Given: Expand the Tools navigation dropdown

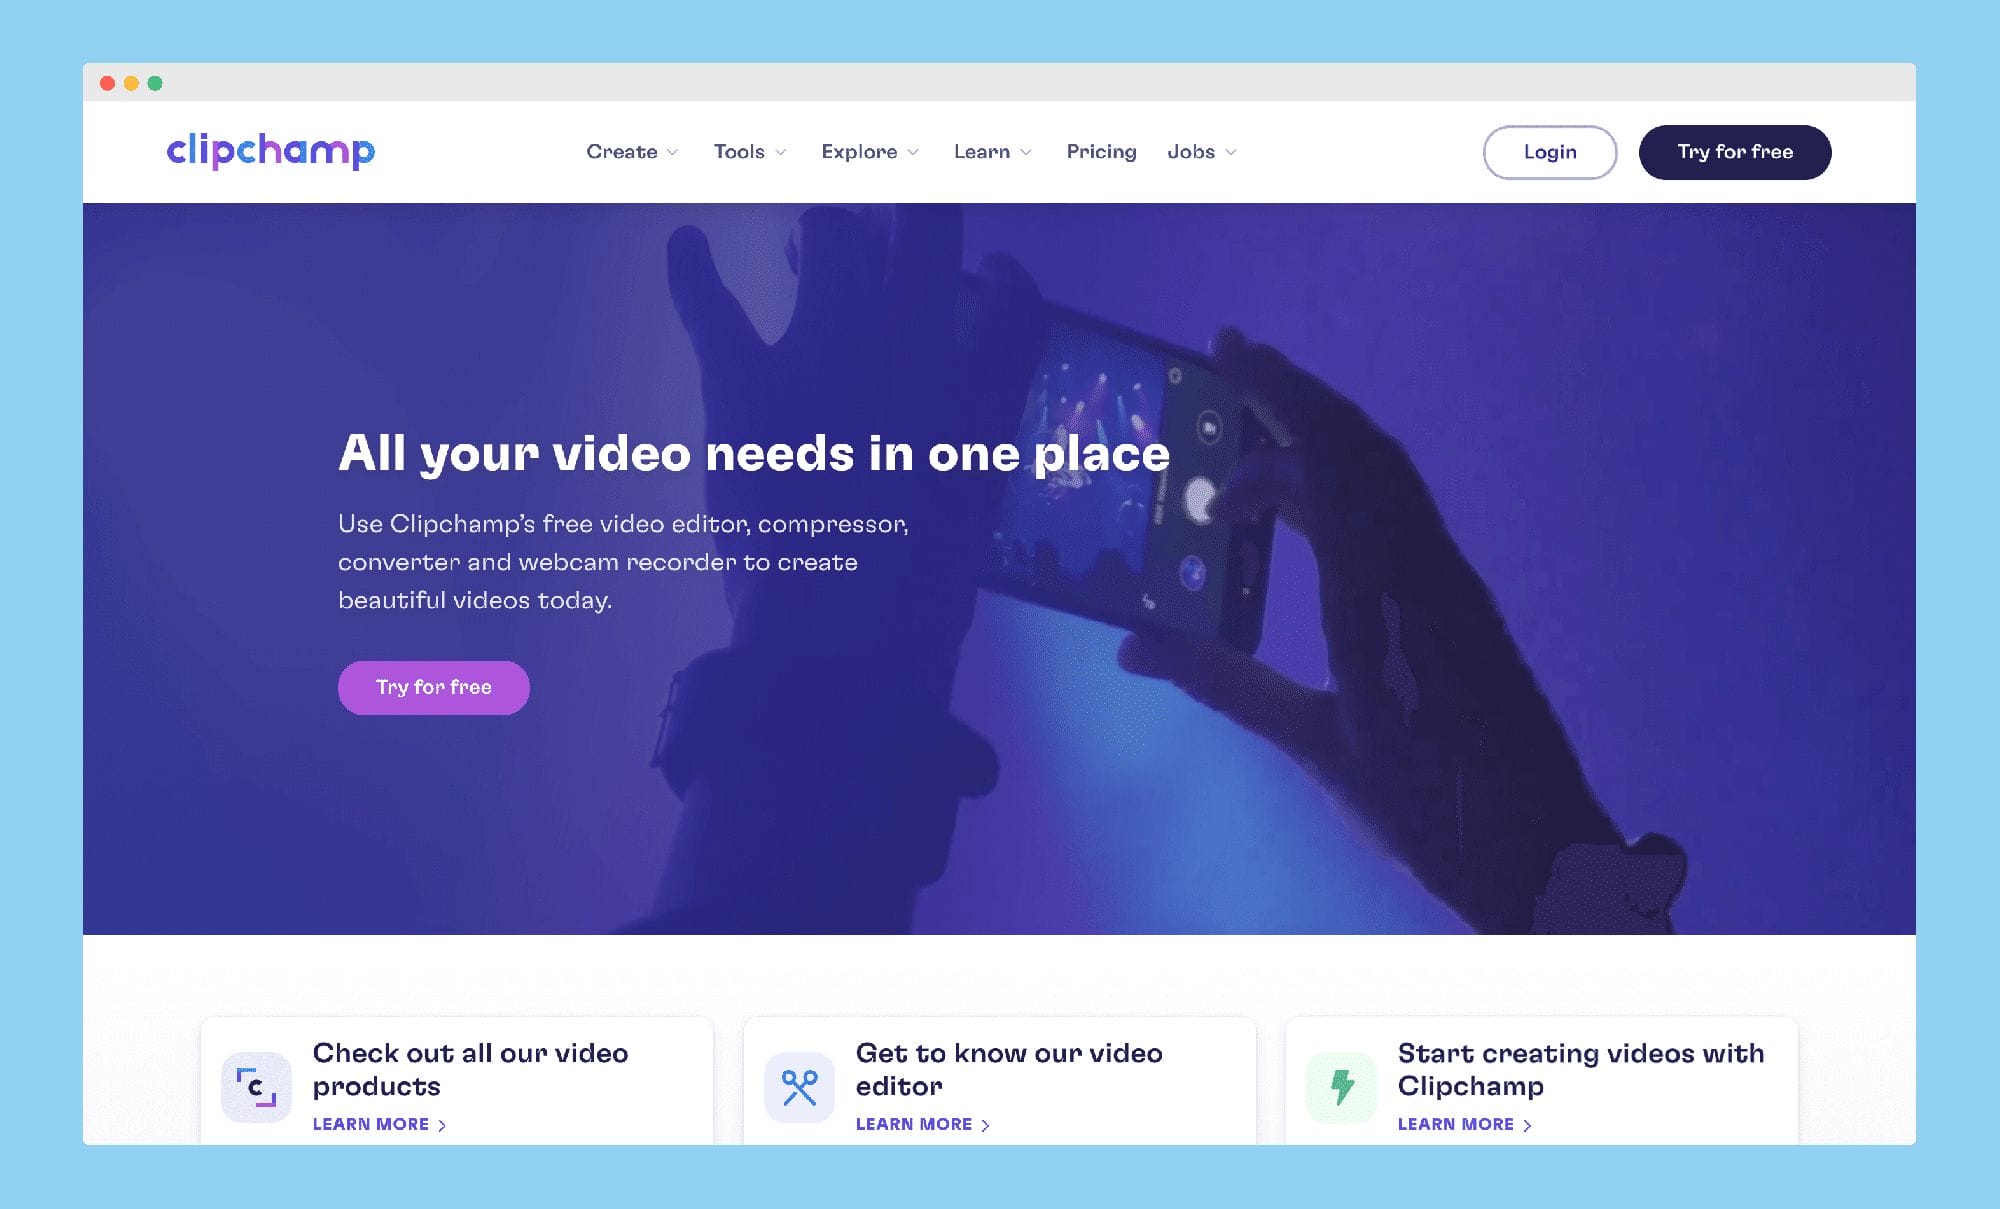Looking at the screenshot, I should click(x=747, y=151).
